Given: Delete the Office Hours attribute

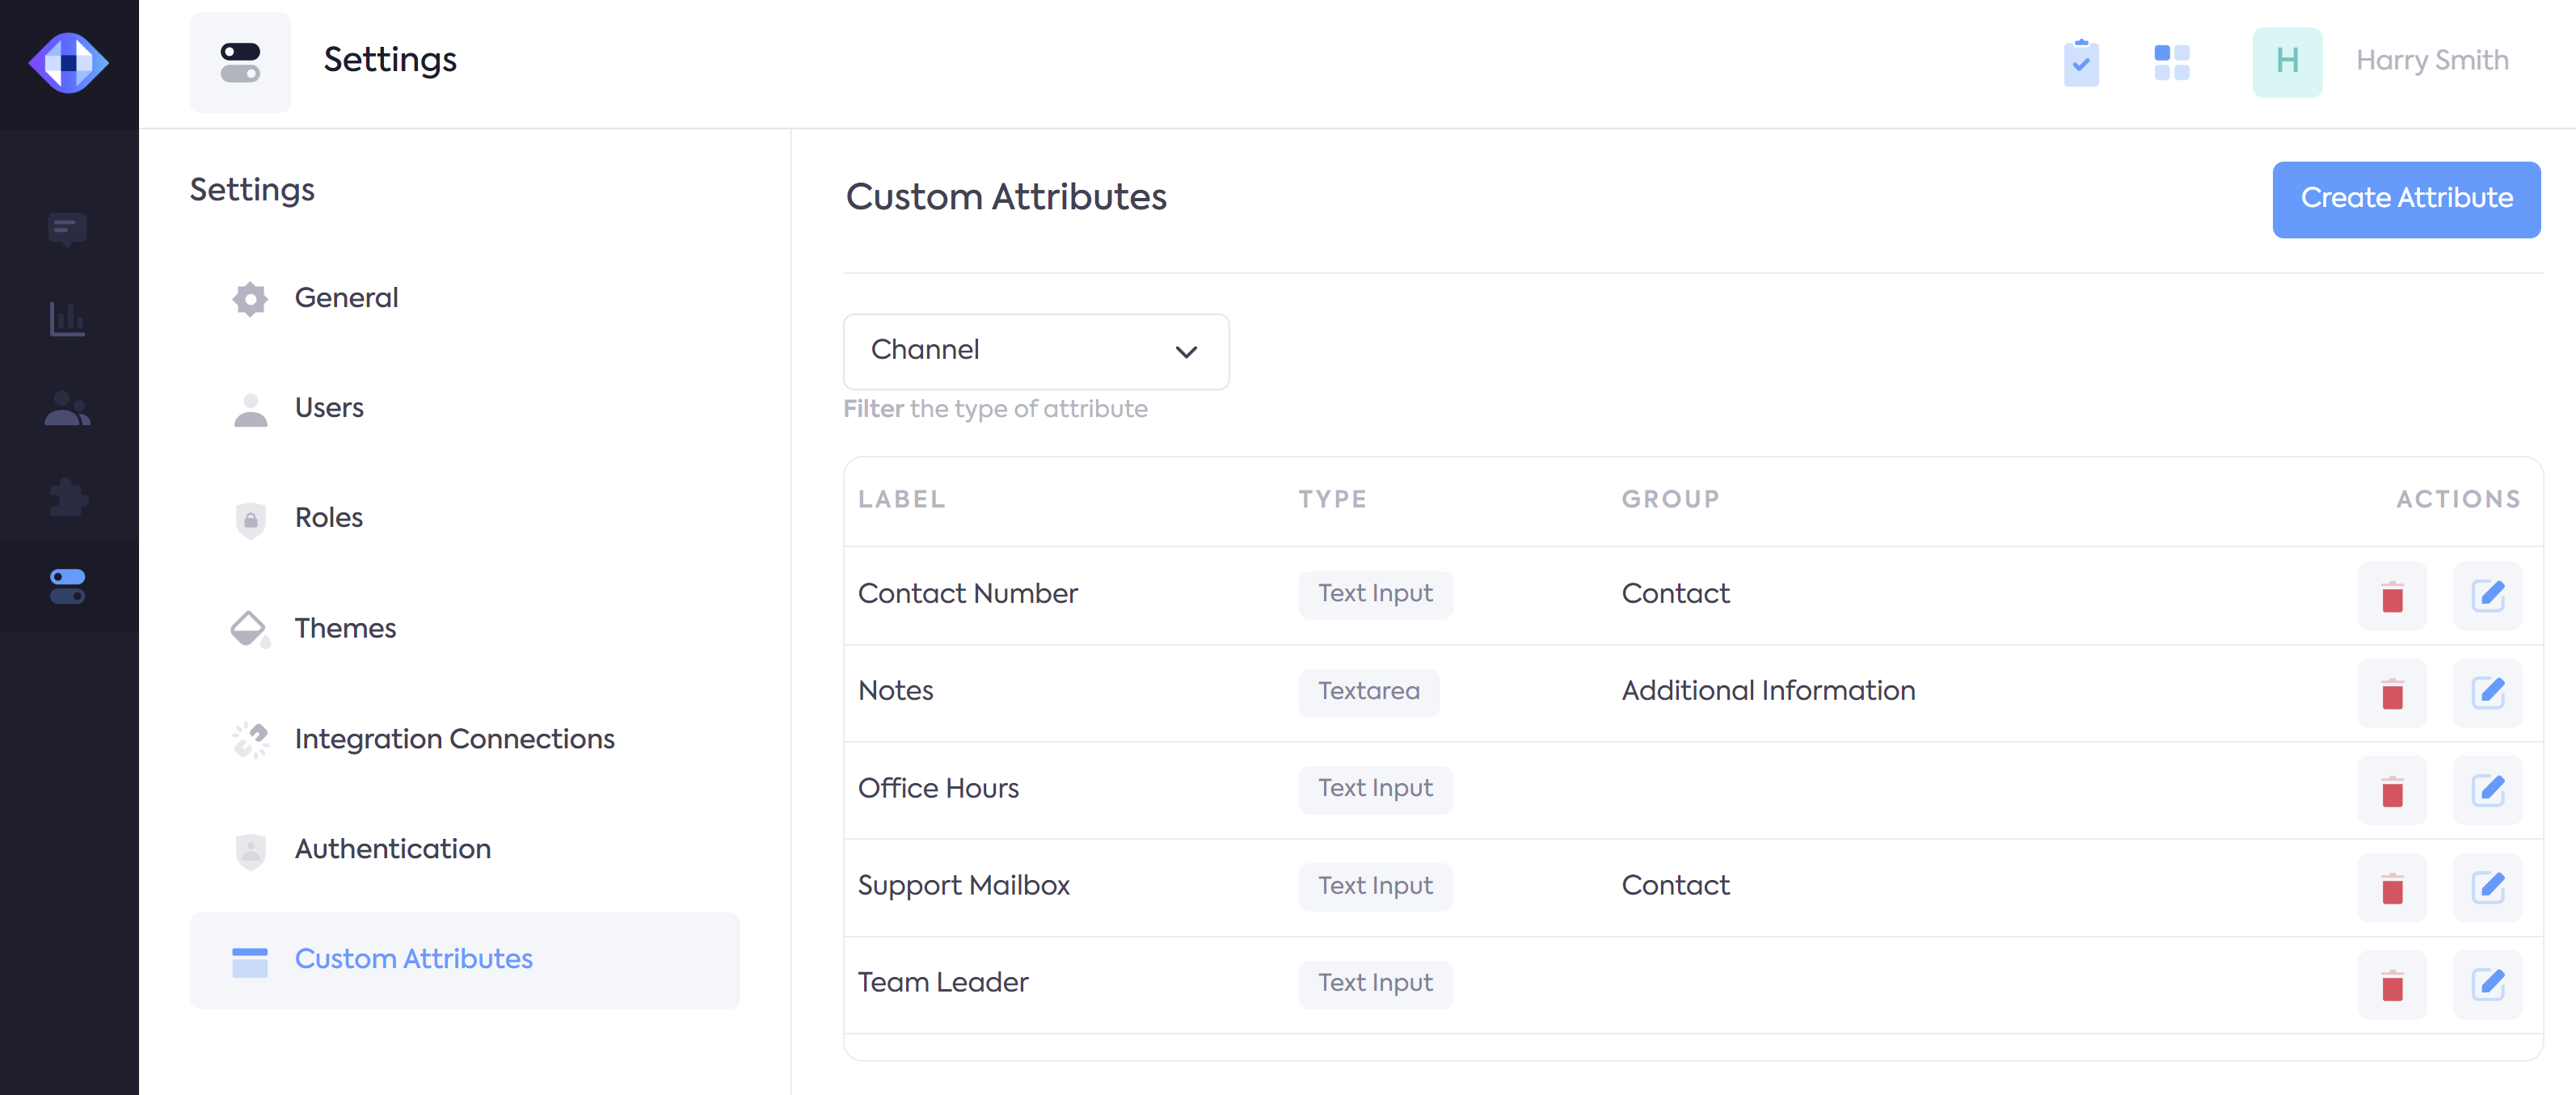Looking at the screenshot, I should pyautogui.click(x=2391, y=790).
